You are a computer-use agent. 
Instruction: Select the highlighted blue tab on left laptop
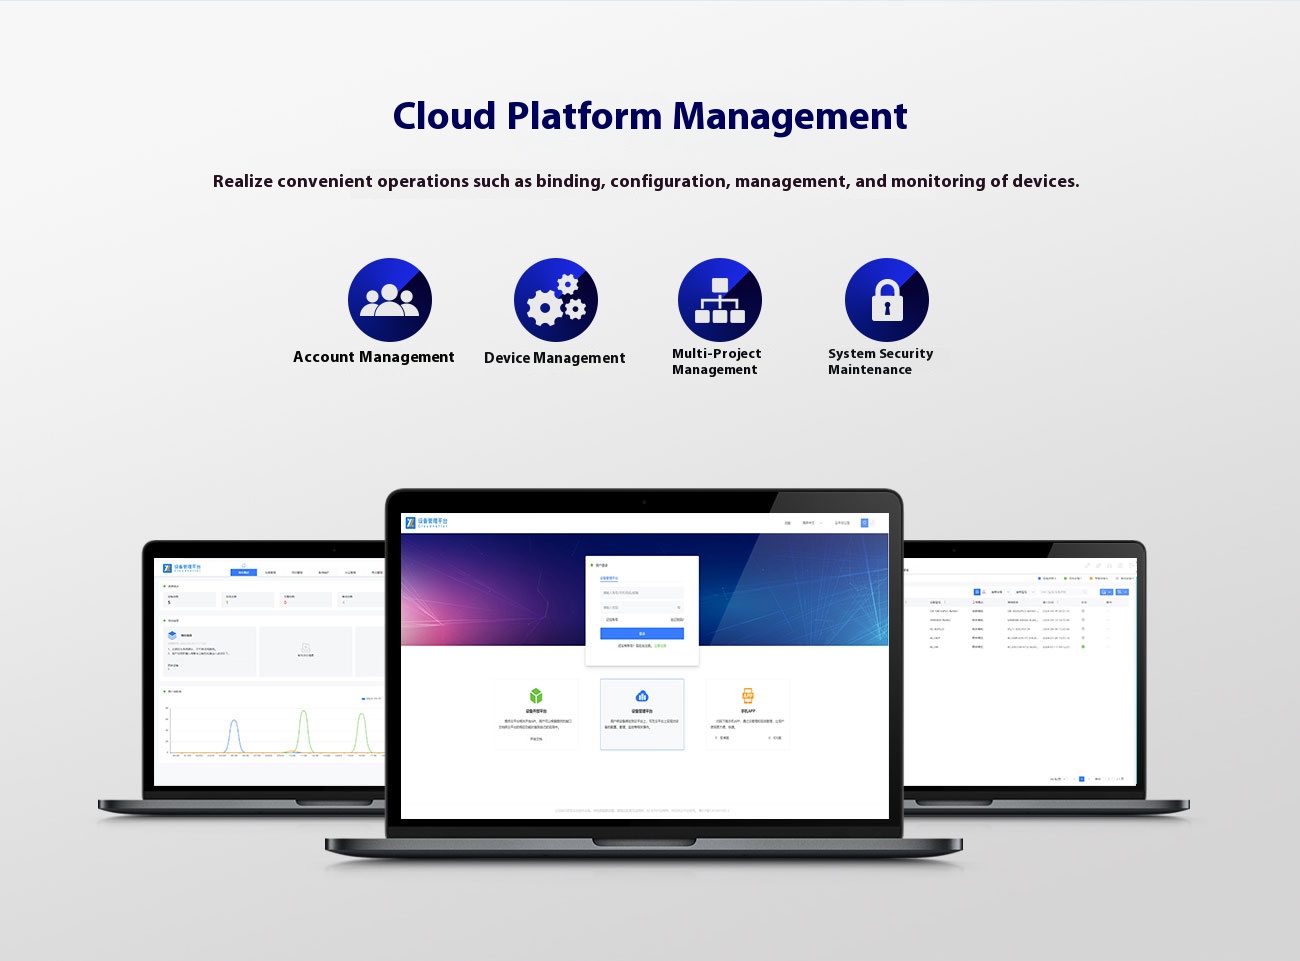pyautogui.click(x=243, y=573)
